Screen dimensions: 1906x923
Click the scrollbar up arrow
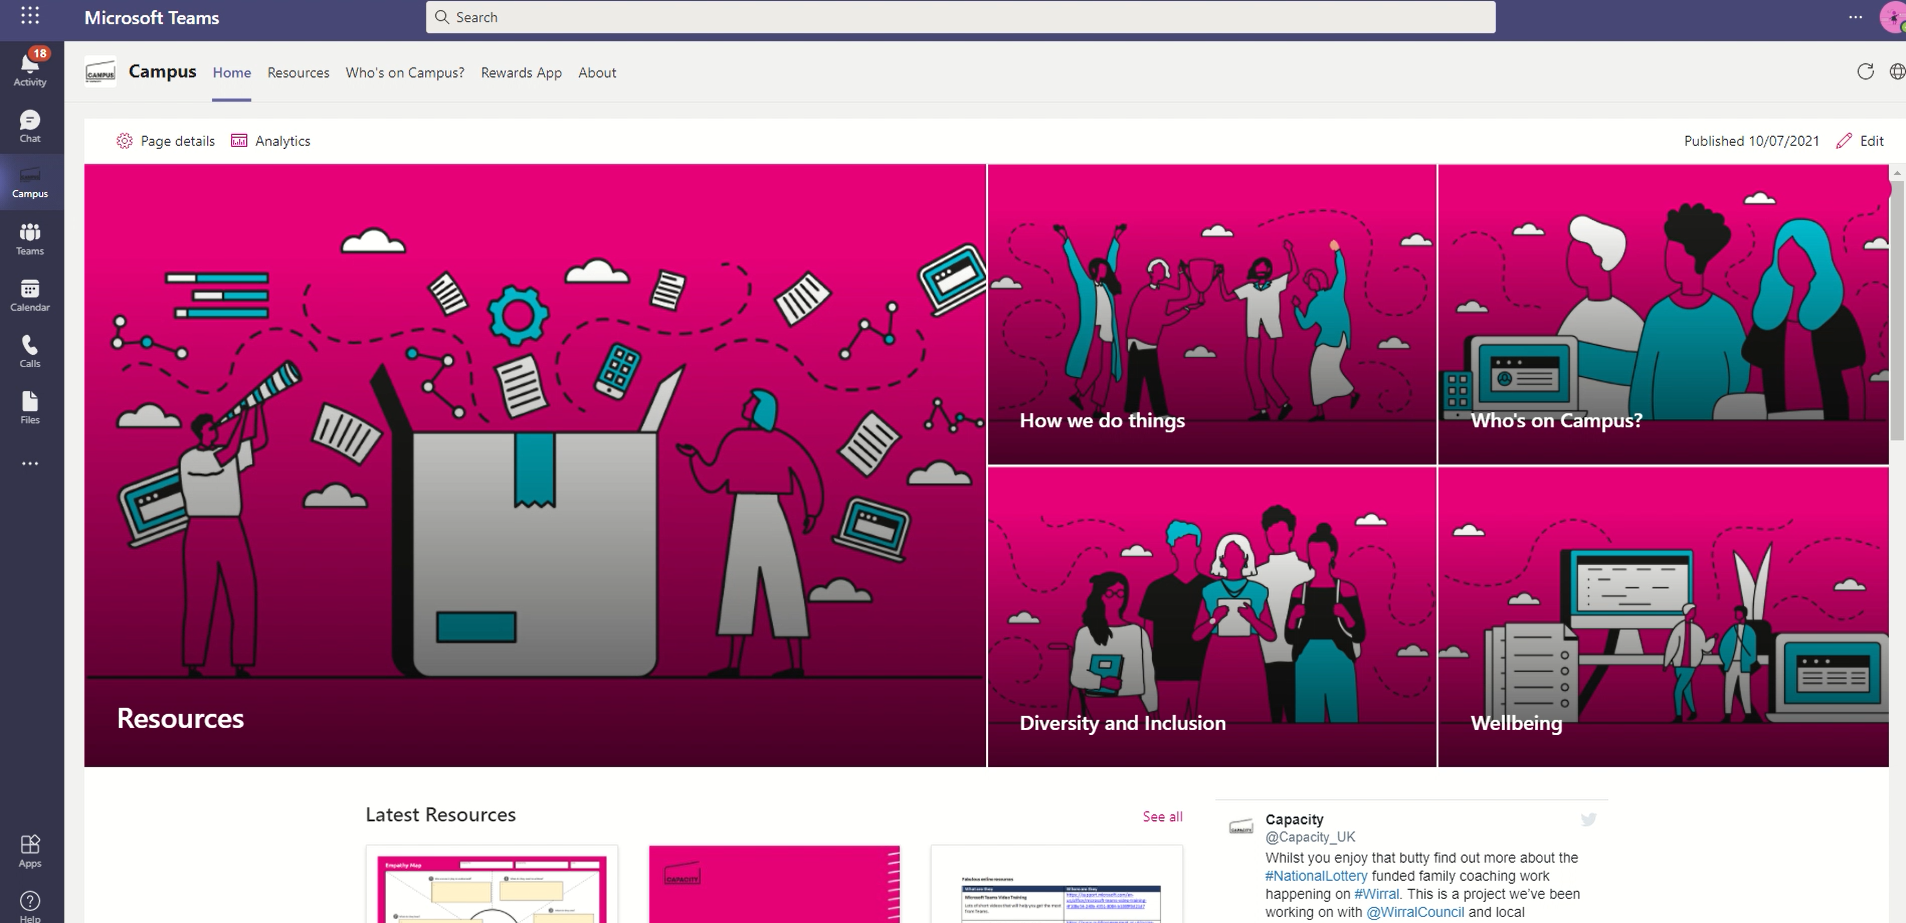[1897, 173]
